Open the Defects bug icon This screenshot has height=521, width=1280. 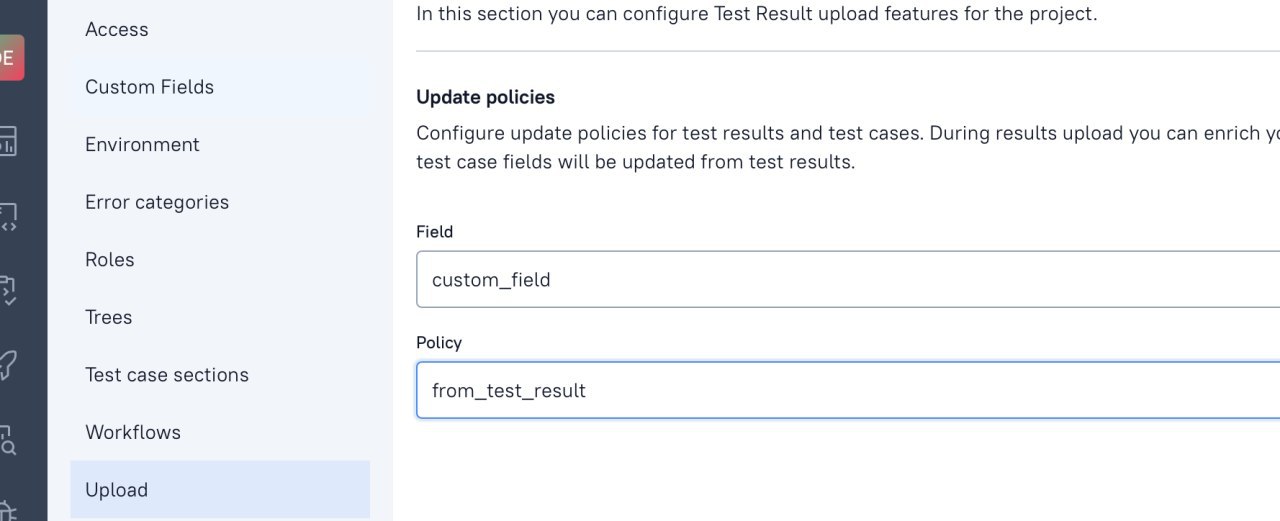coord(8,508)
